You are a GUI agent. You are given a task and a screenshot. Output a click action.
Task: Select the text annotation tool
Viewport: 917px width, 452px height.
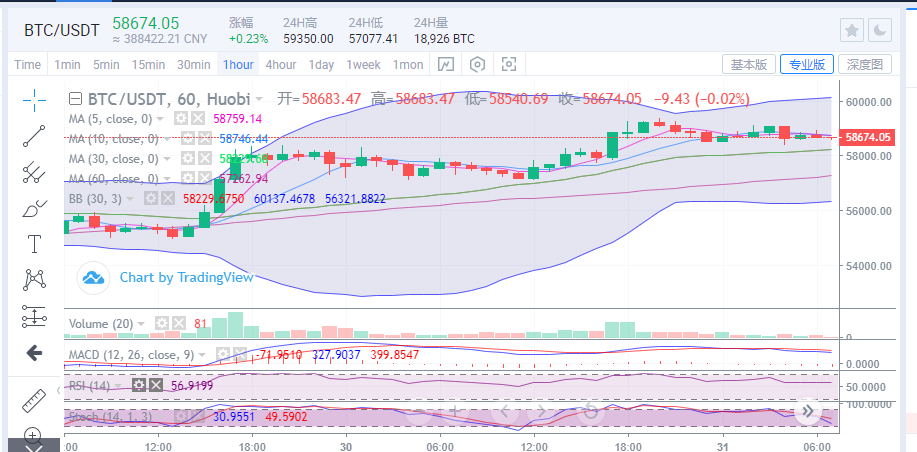35,244
